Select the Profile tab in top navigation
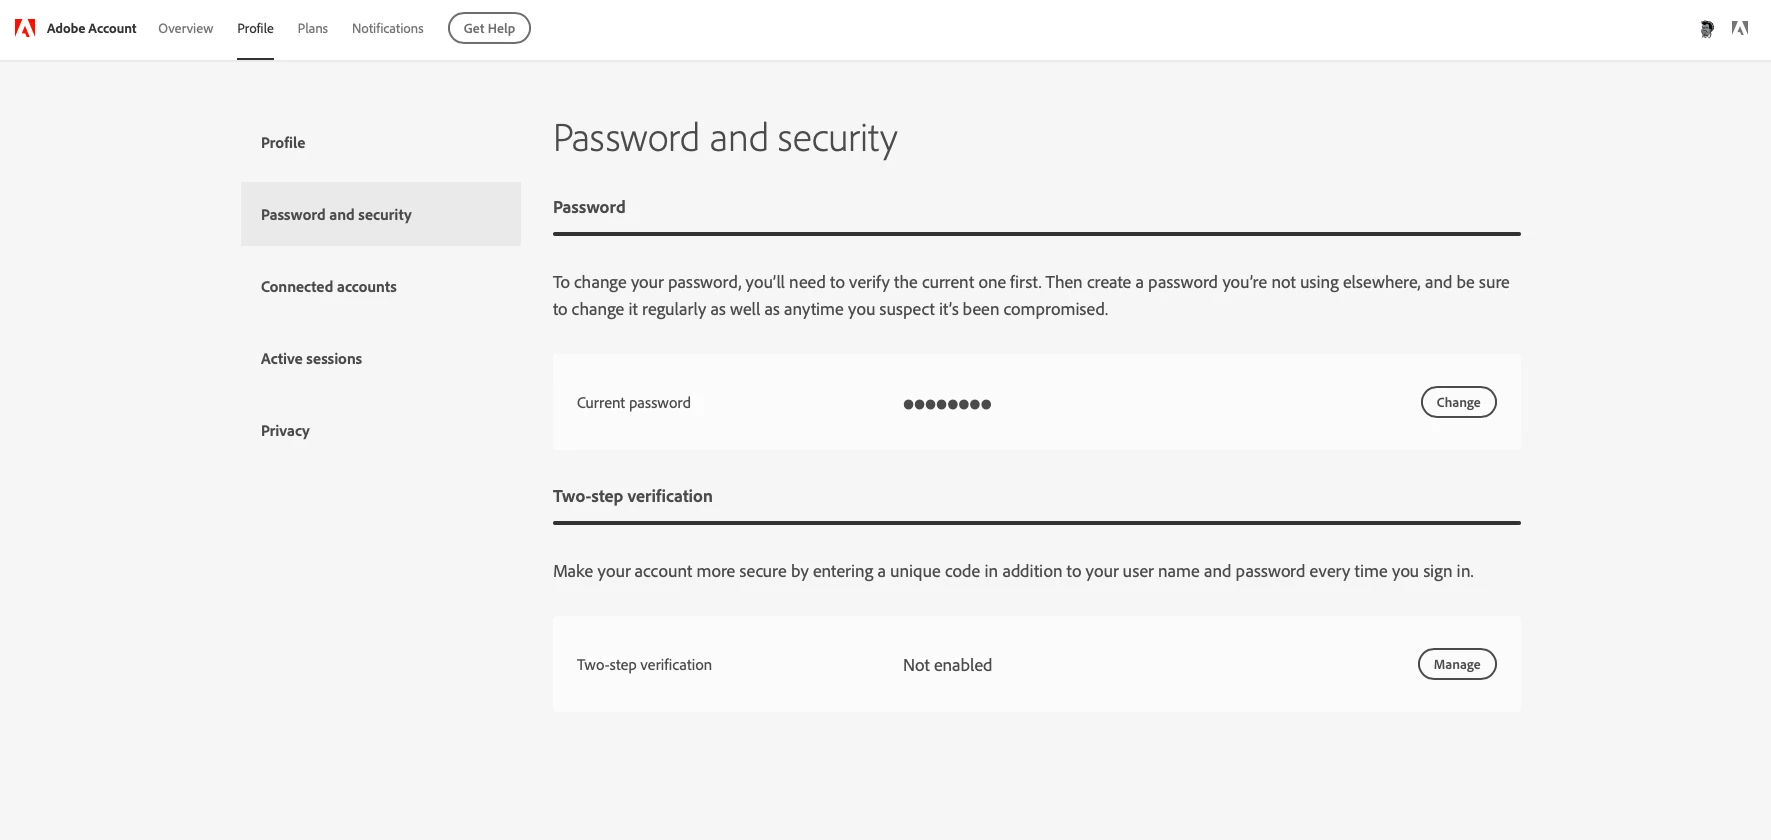Image resolution: width=1771 pixels, height=840 pixels. point(255,28)
